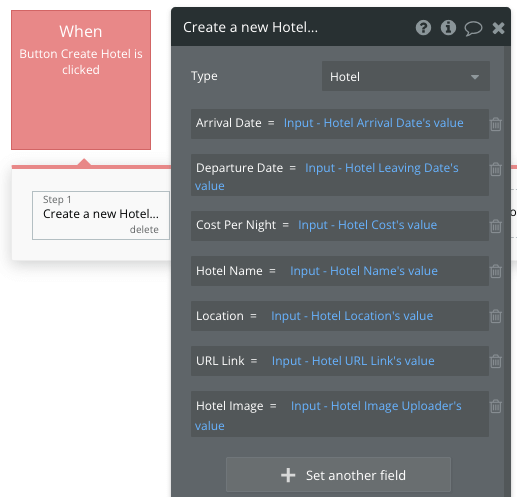
Task: Click the URL Link field label
Action: (x=220, y=361)
